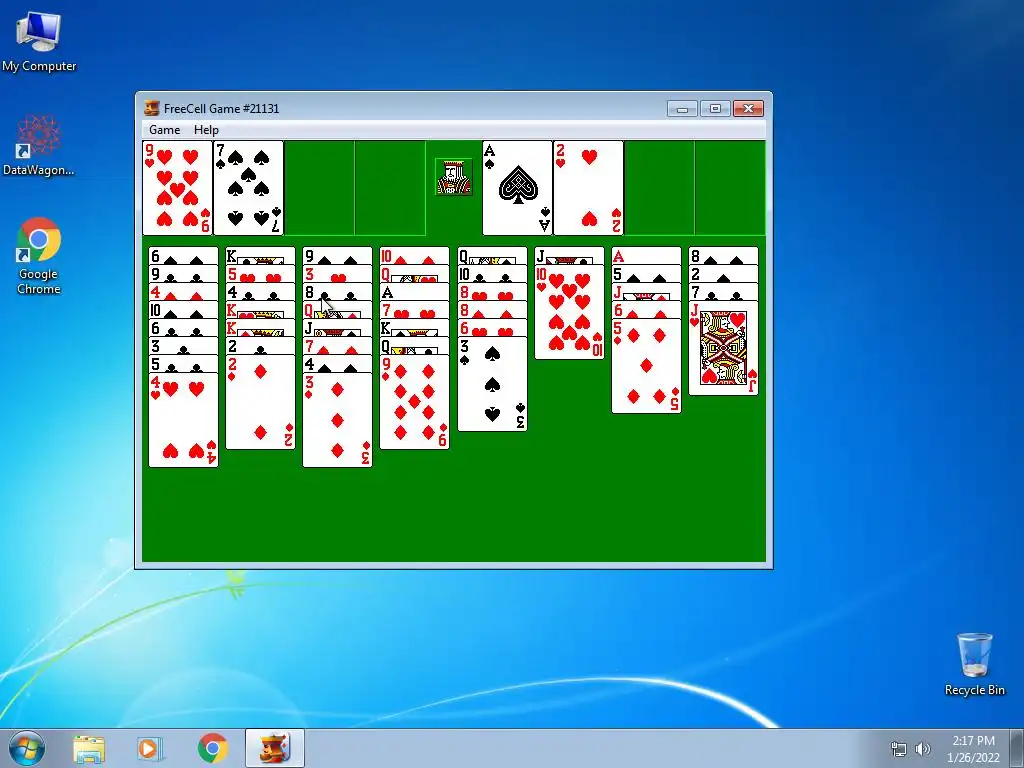Open the Windows Start button

pyautogui.click(x=27, y=748)
